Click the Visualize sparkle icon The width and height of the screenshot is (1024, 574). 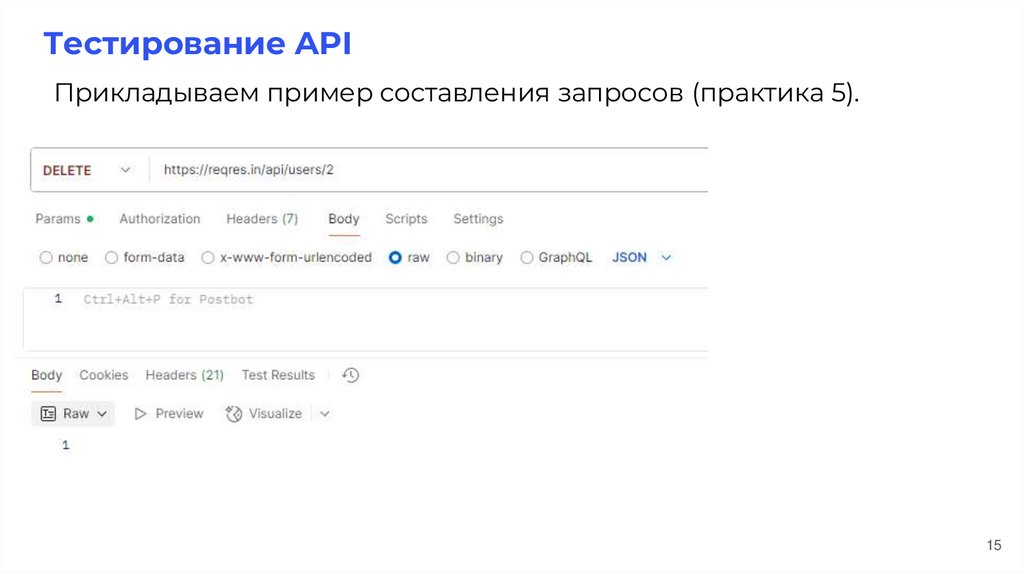coord(234,414)
